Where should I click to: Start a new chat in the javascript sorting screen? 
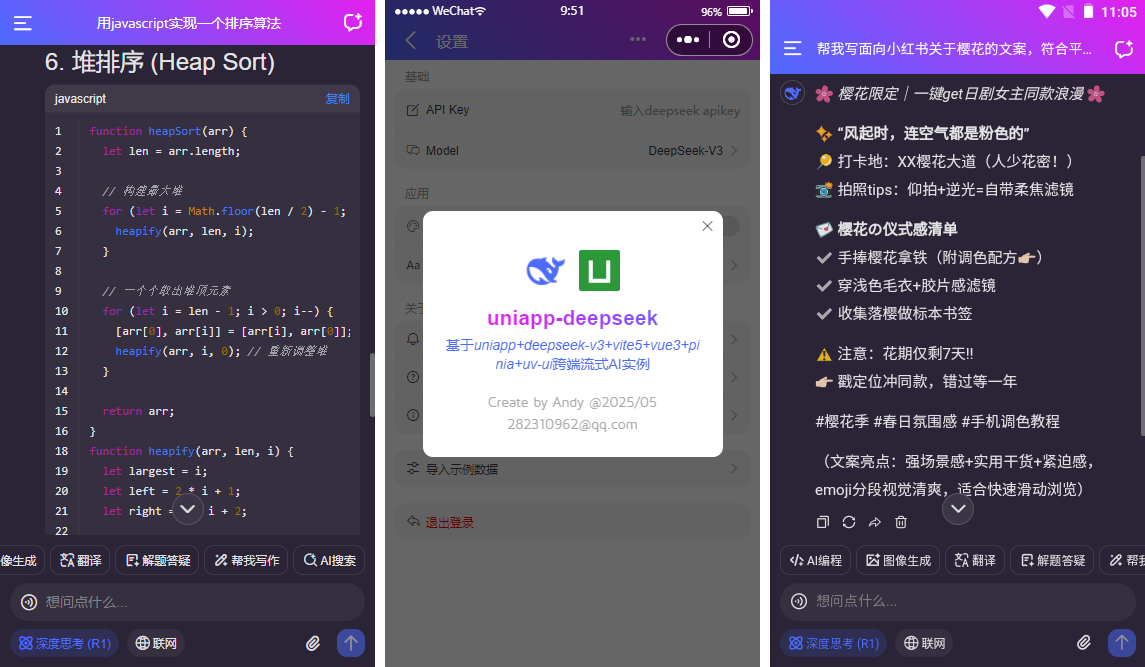coord(353,23)
